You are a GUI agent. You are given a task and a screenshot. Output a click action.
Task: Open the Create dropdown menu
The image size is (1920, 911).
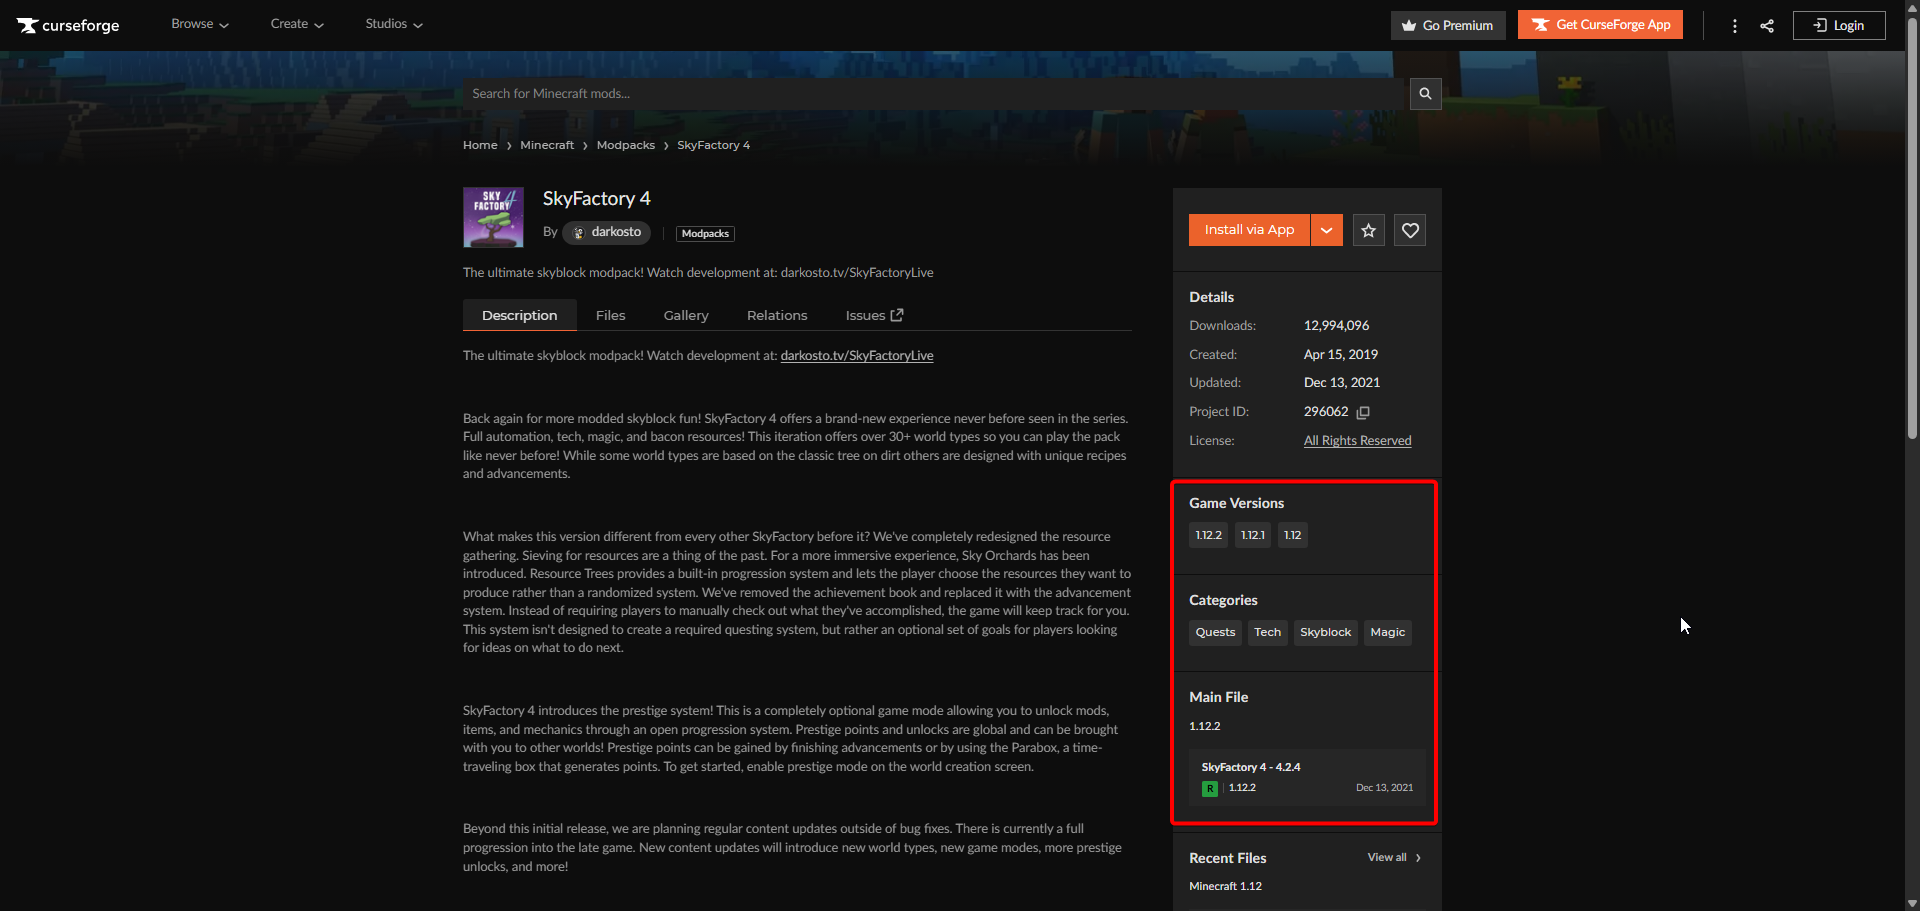click(297, 24)
